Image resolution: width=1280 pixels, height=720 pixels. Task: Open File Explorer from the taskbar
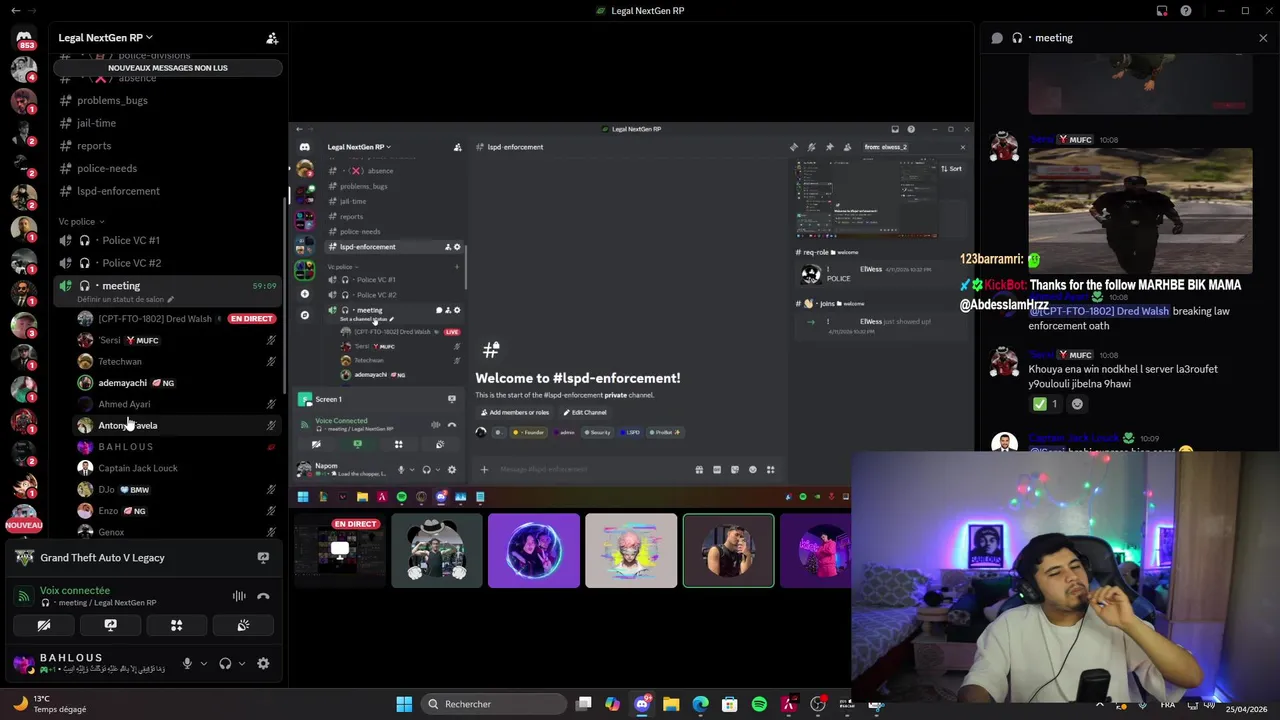coord(671,704)
